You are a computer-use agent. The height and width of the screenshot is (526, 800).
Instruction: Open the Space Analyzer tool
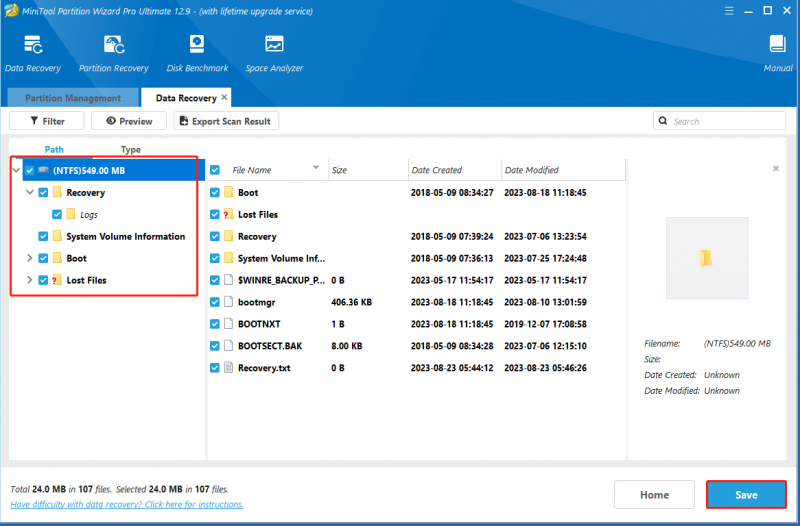point(274,45)
